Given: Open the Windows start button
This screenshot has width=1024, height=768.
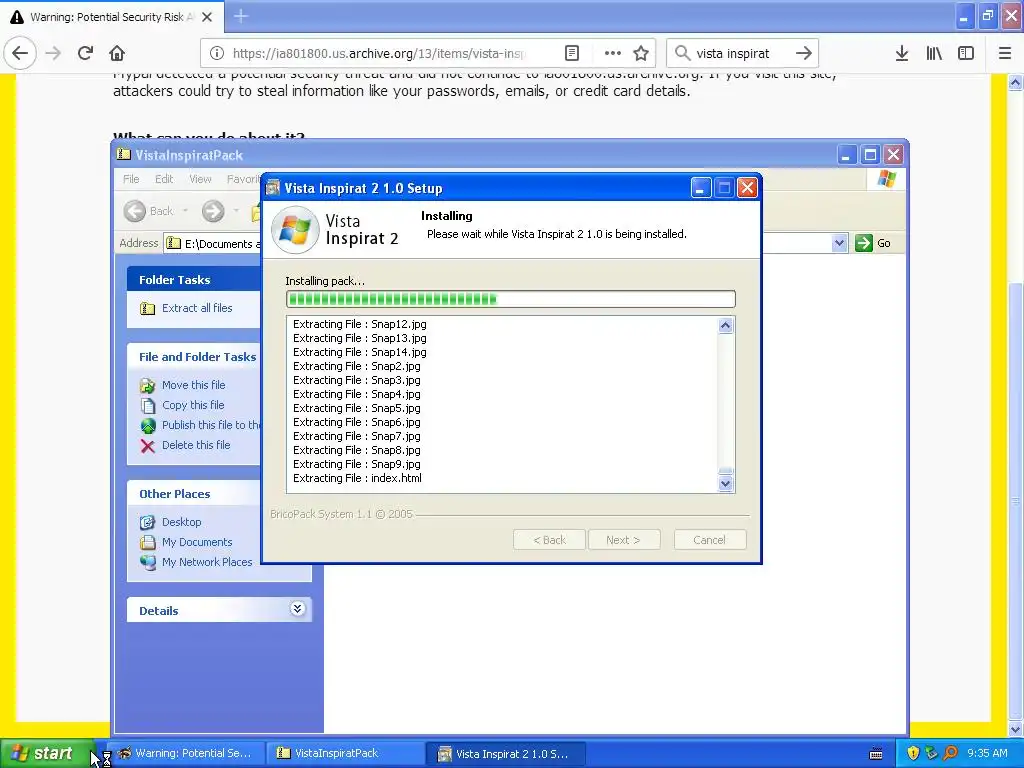Looking at the screenshot, I should click(47, 754).
